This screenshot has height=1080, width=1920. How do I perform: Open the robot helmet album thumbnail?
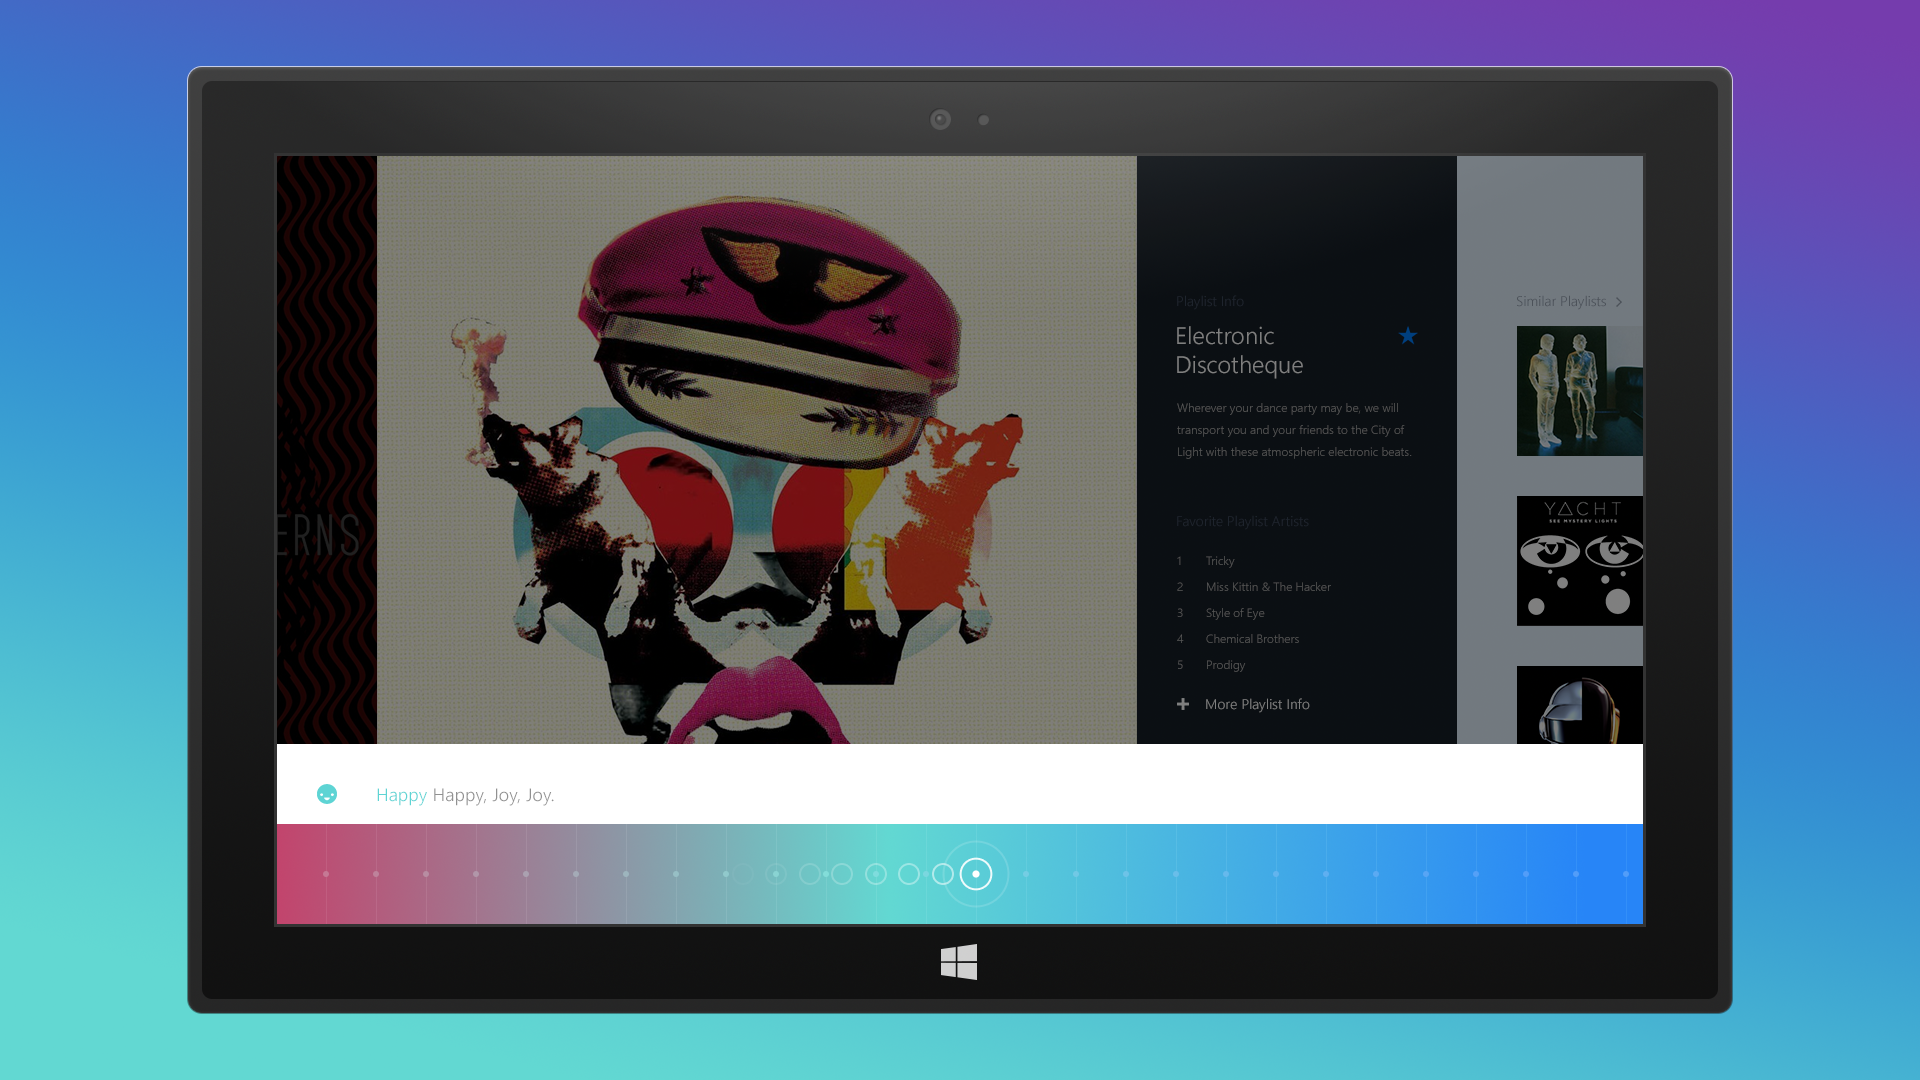pyautogui.click(x=1580, y=705)
